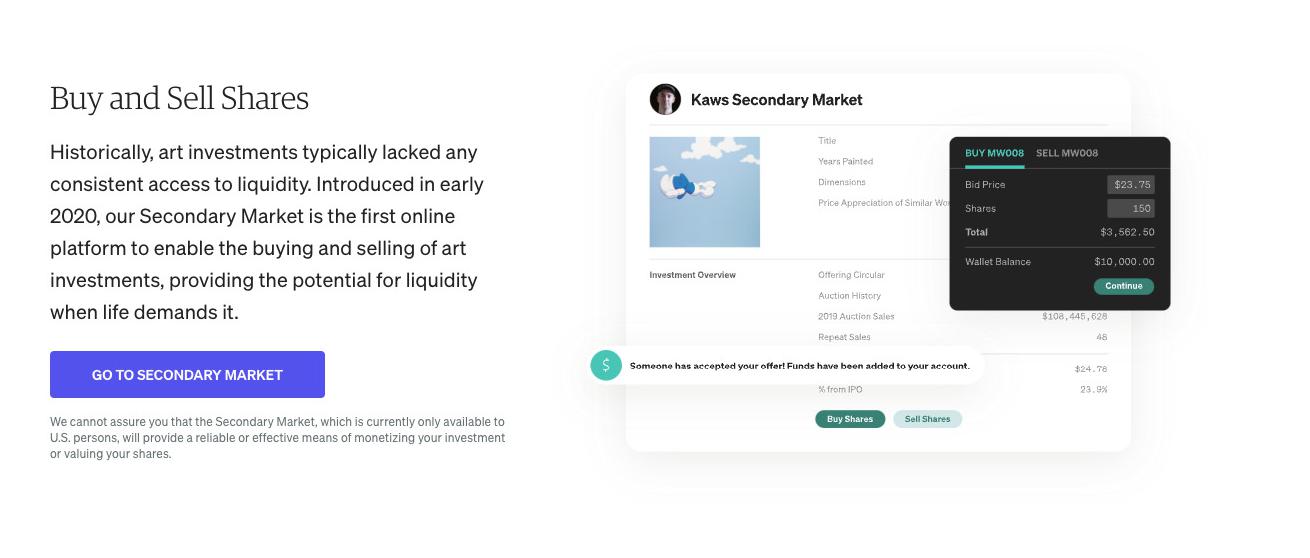Click the Wallet Balance amount
This screenshot has width=1310, height=558.
[1124, 262]
